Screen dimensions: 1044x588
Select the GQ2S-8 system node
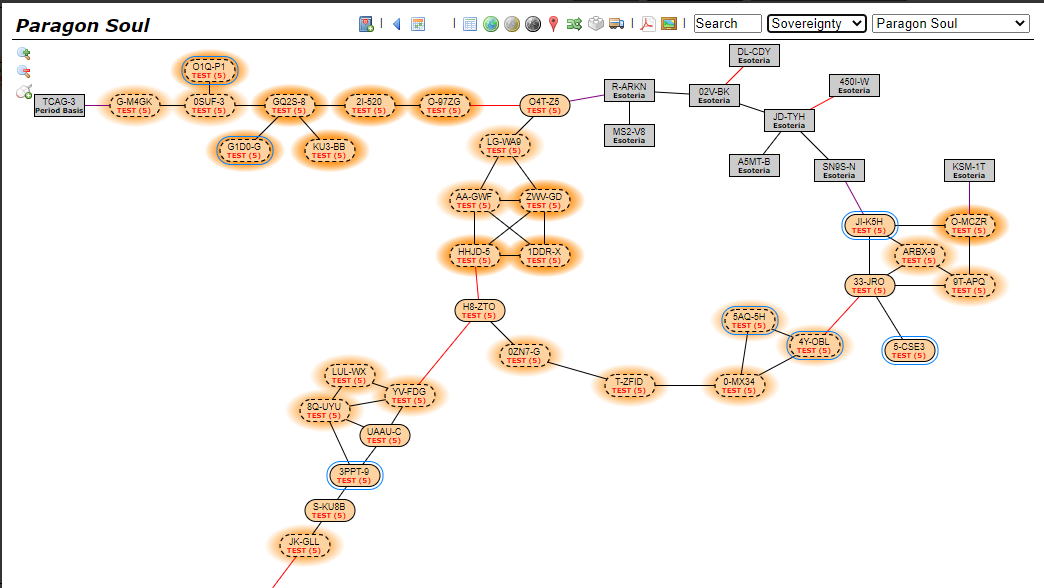click(x=289, y=105)
